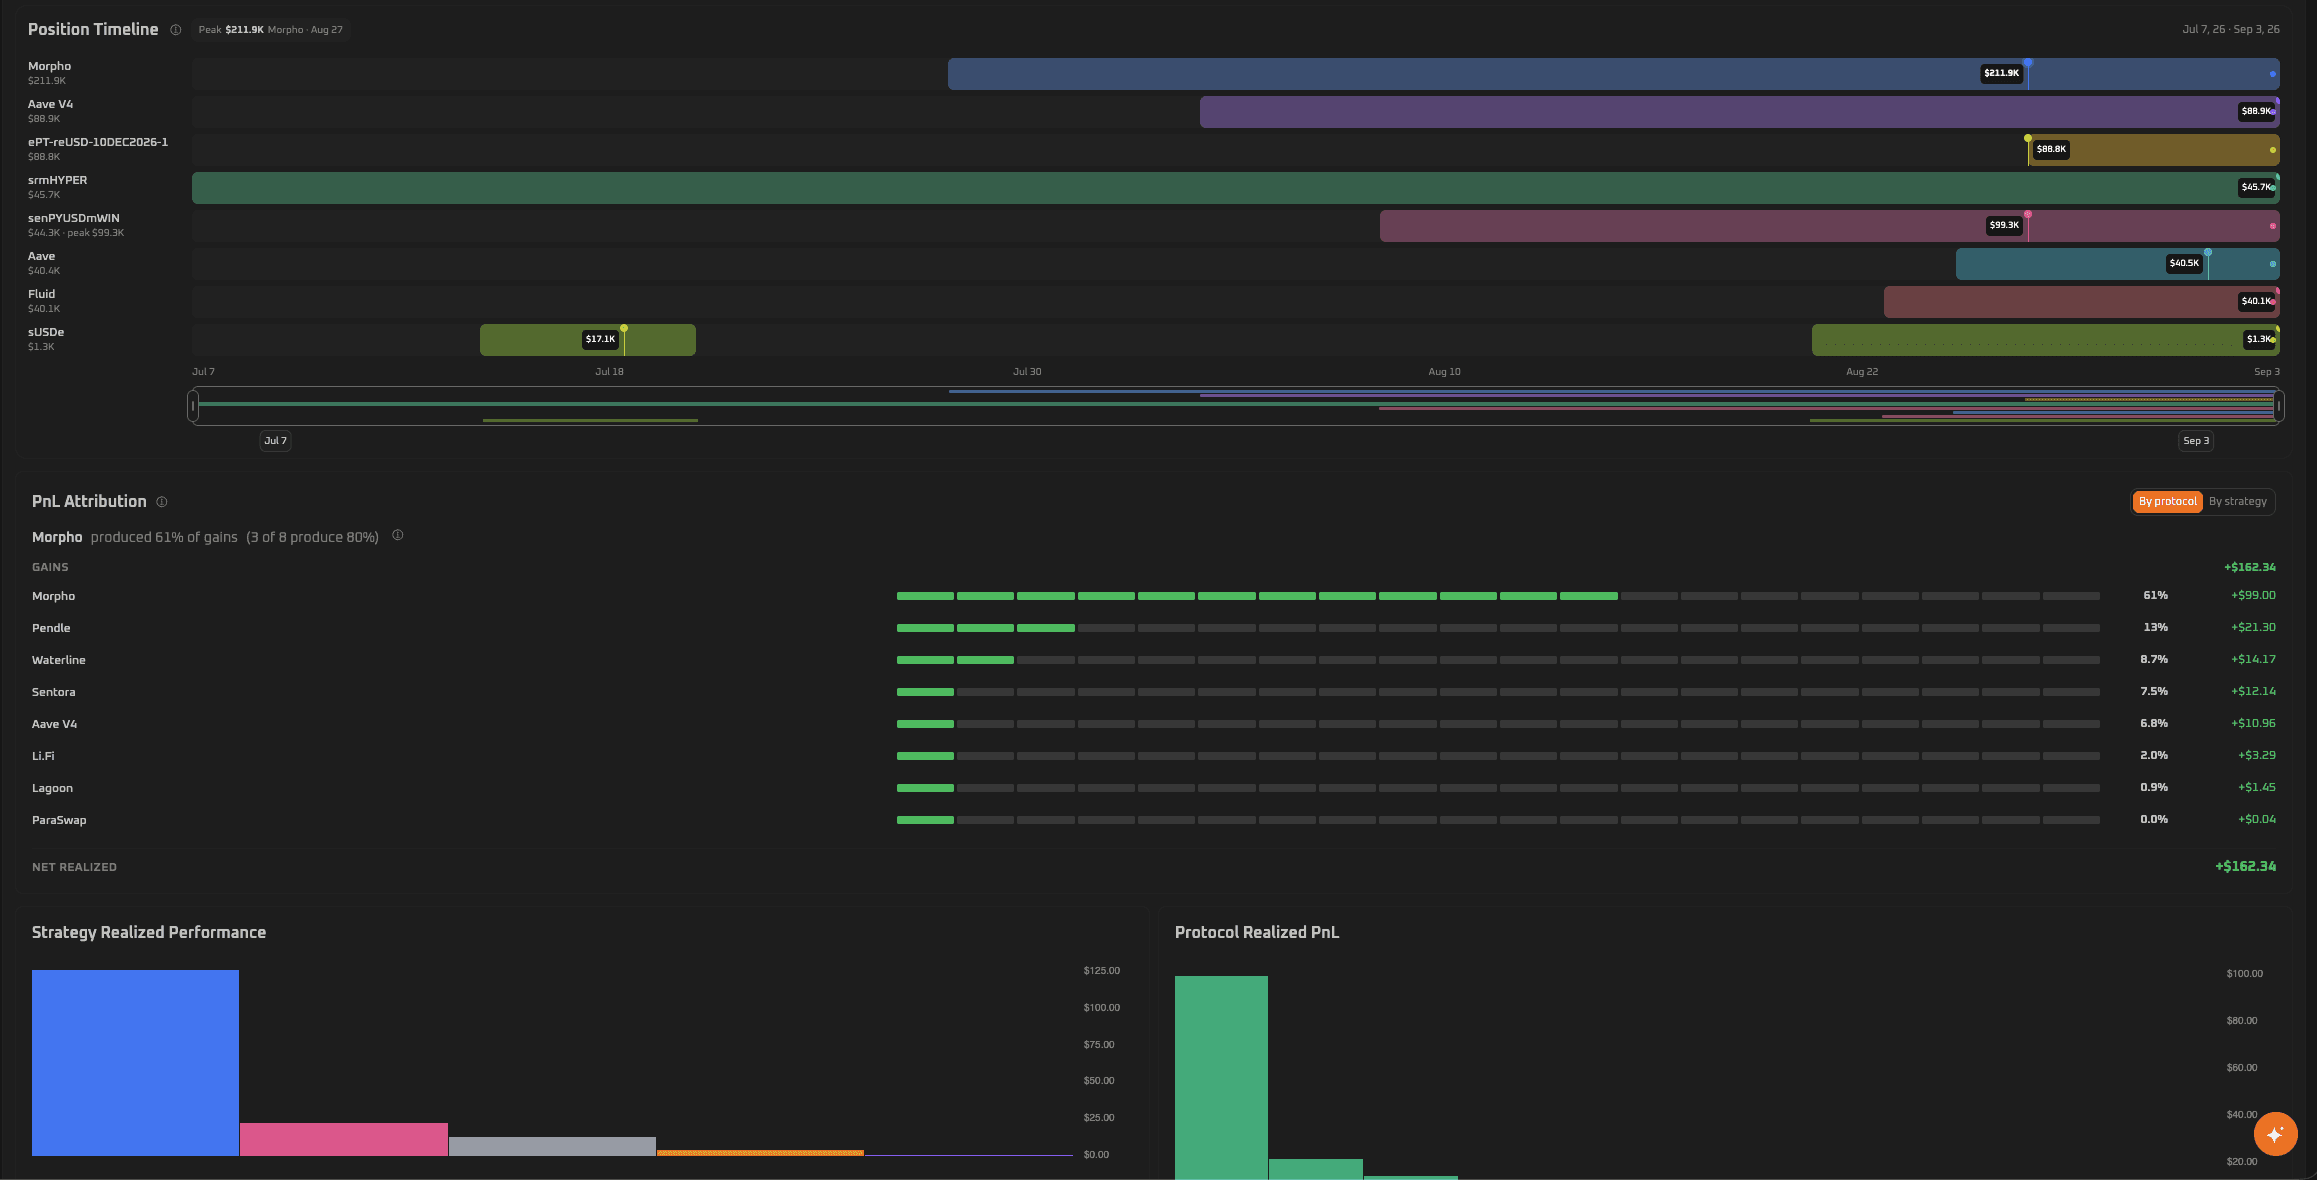The width and height of the screenshot is (2317, 1180).
Task: Click the Jul 7 range start label below slider
Action: (x=275, y=441)
